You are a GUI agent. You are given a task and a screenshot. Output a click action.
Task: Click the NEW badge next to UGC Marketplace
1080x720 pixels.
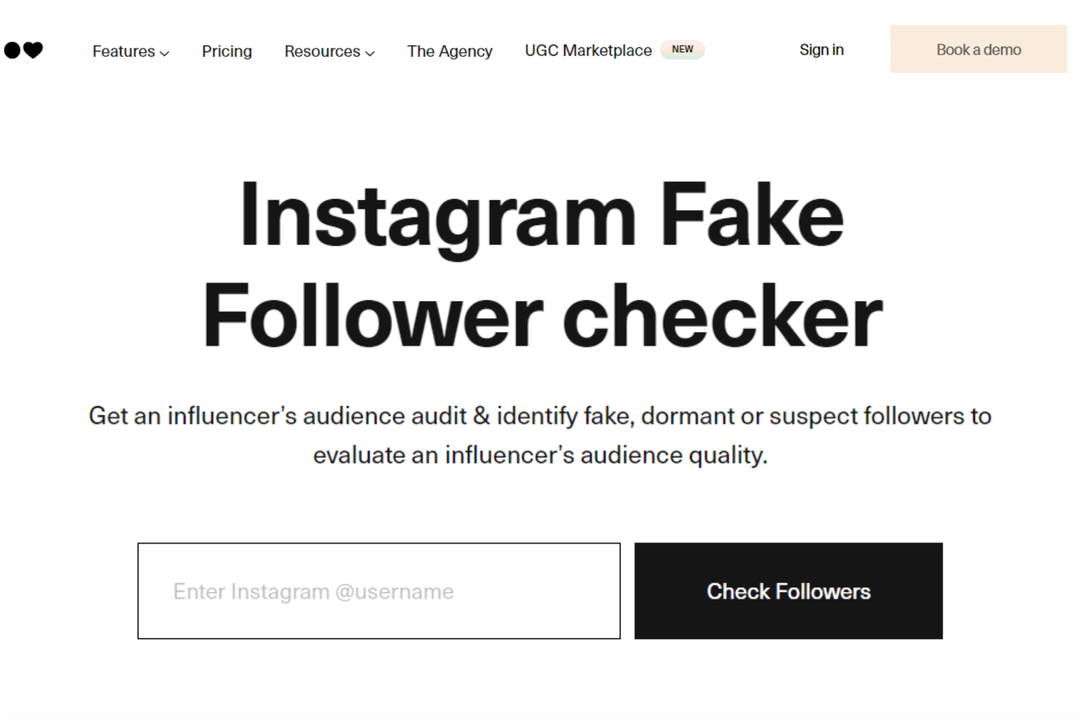pos(682,49)
